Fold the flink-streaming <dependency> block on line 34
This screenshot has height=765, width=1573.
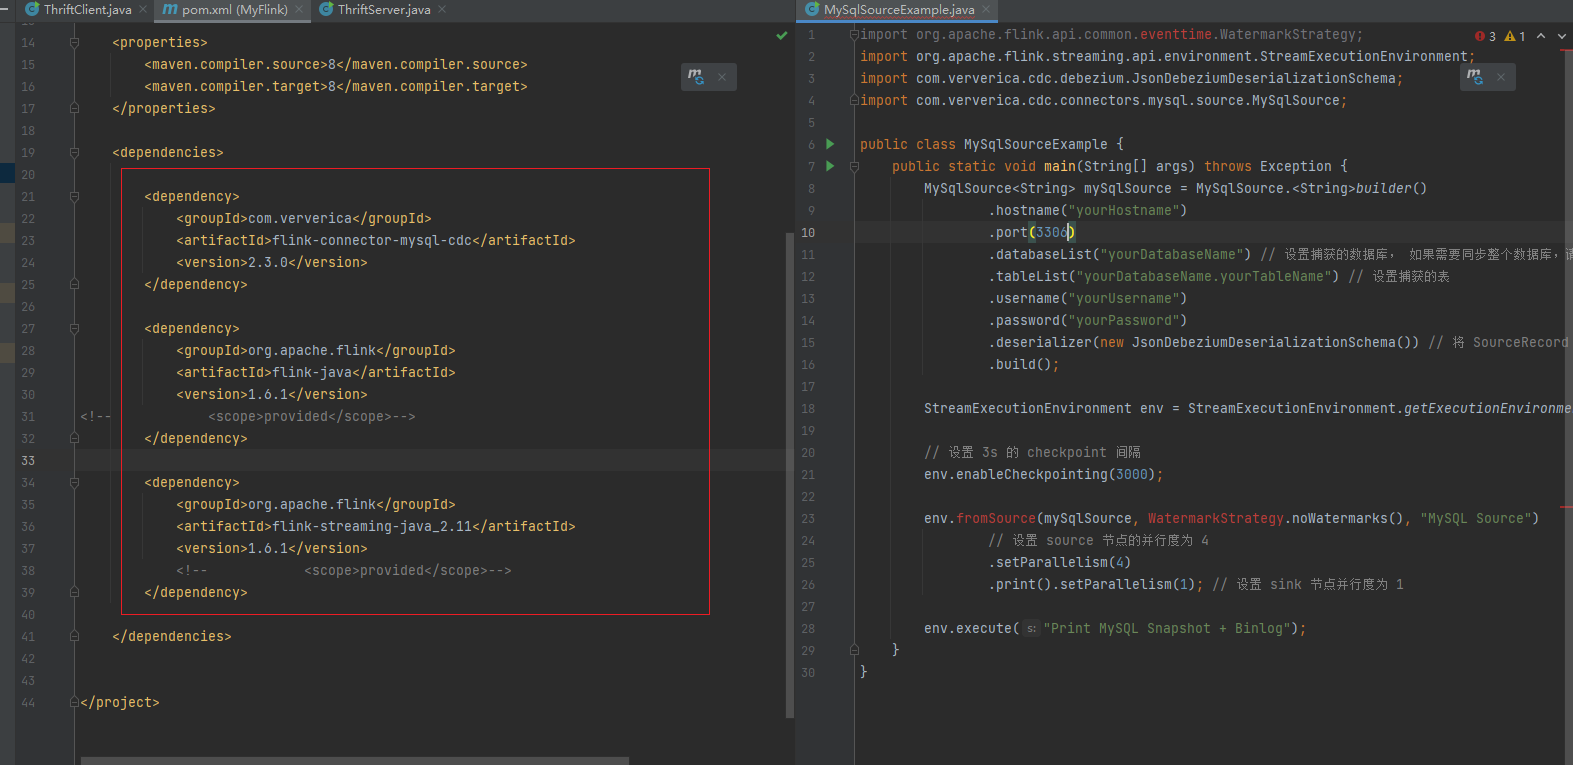pos(74,483)
